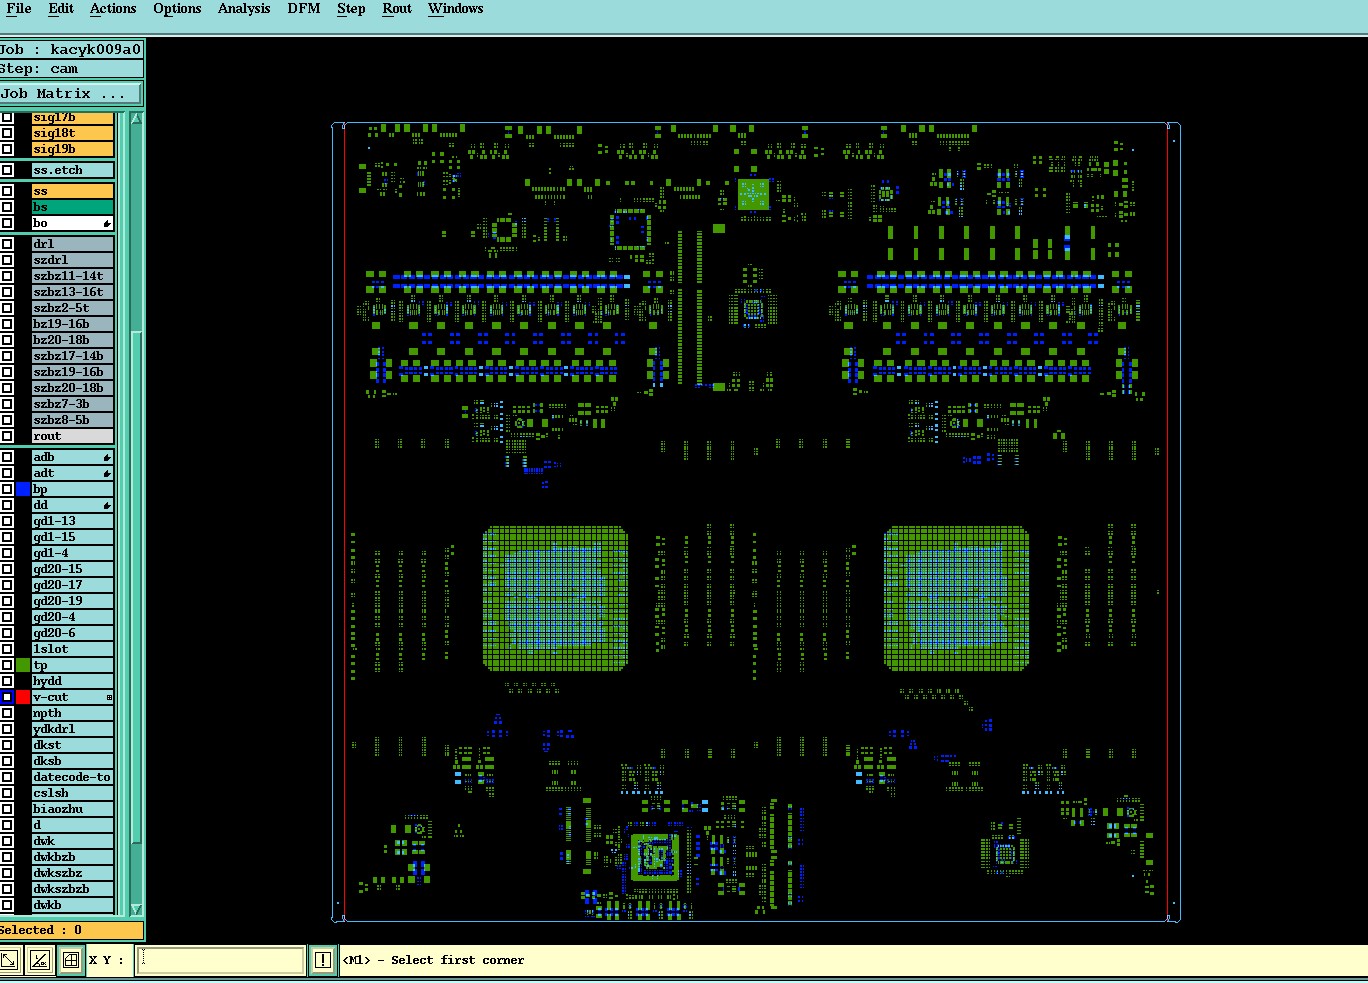Click the edit pencil icon on dd layer

pyautogui.click(x=107, y=505)
